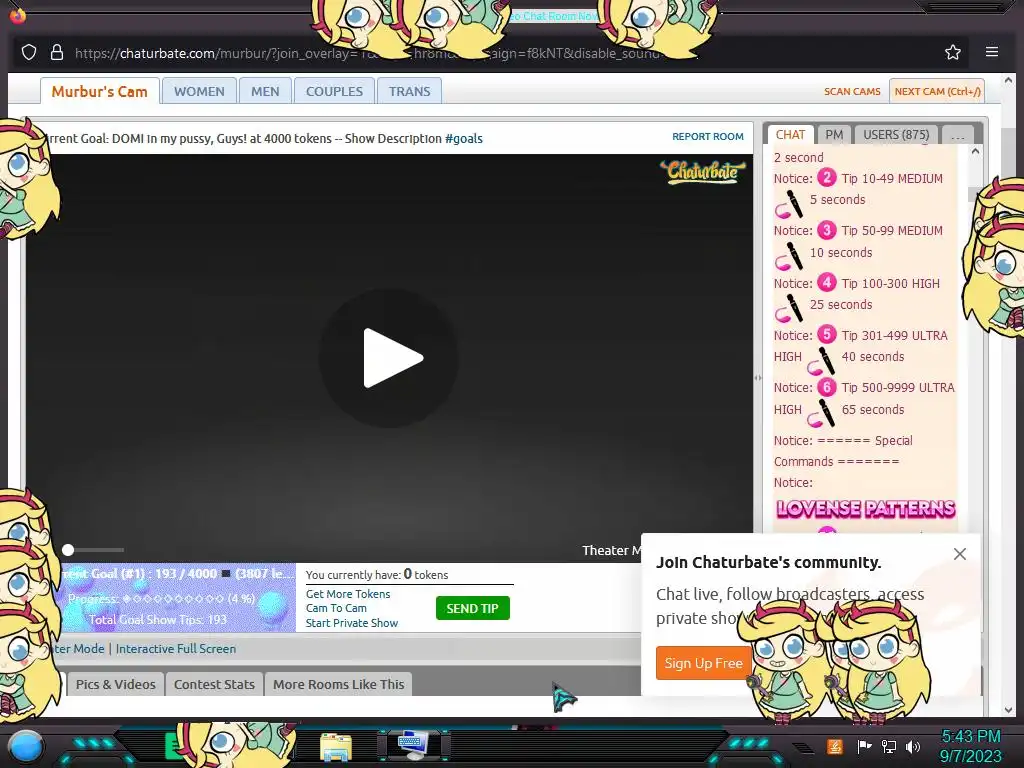Close the Join Chaturbate's community popup
Image resolution: width=1024 pixels, height=768 pixels.
pos(959,554)
